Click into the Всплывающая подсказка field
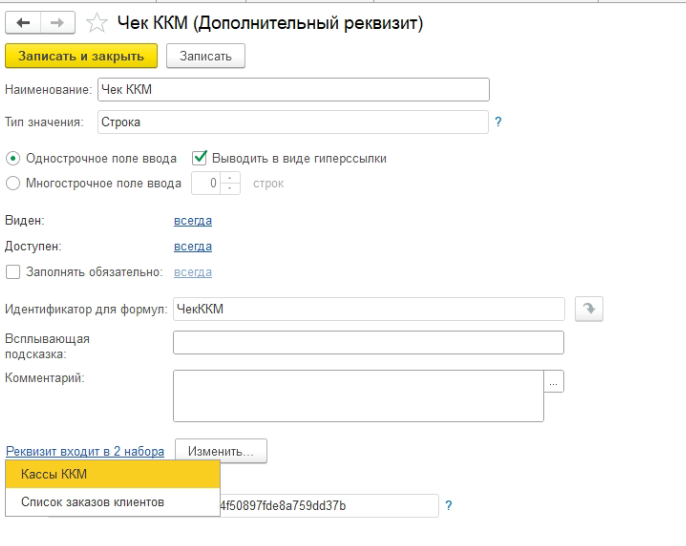Viewport: 686px width, 546px height. tap(368, 342)
